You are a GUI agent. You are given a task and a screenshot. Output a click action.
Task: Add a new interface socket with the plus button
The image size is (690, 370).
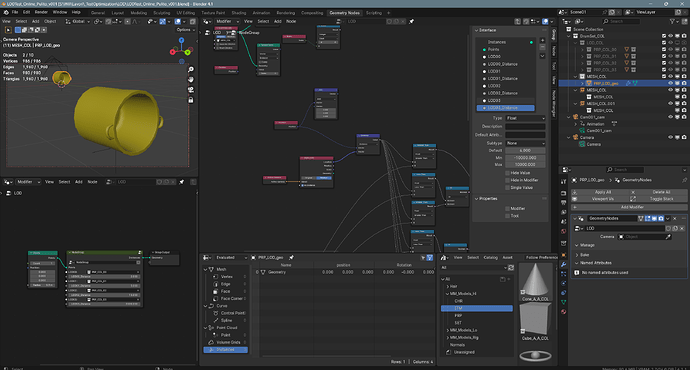point(542,40)
